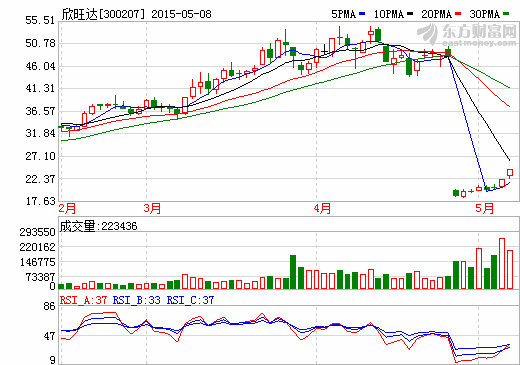Click the RSI_C:37 indicator label
The width and height of the screenshot is (520, 365).
190,300
